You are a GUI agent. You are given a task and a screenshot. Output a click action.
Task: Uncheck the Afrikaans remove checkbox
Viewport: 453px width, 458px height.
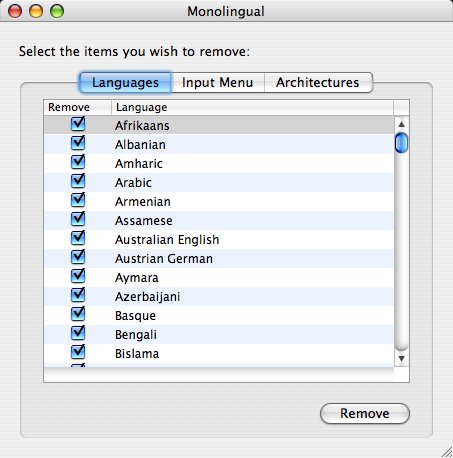78,125
